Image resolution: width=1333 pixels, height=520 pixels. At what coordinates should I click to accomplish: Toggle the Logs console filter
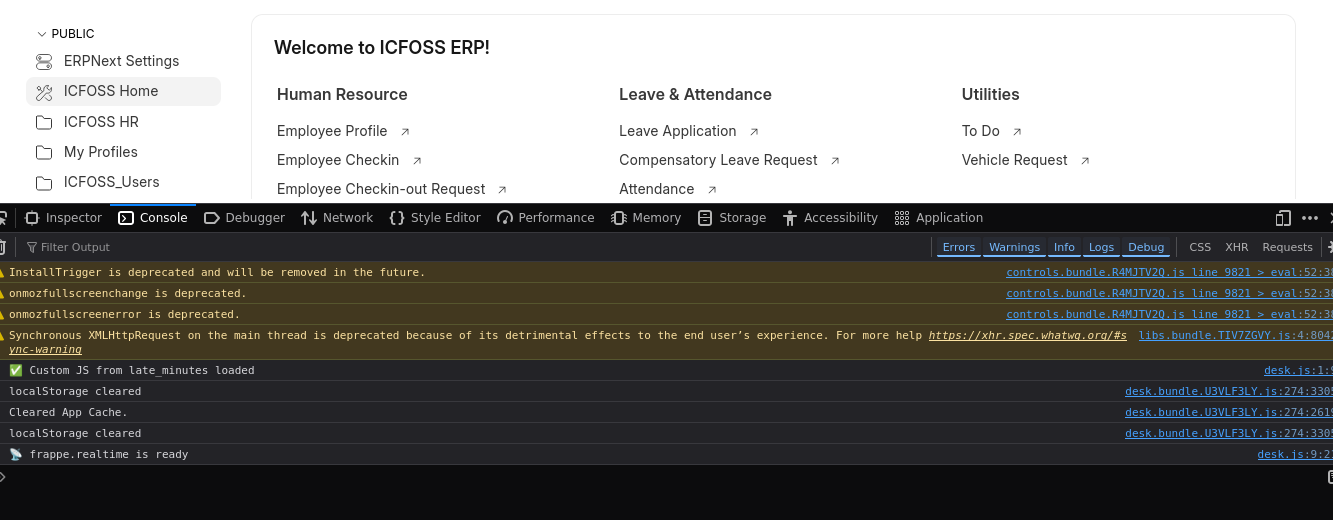click(1101, 247)
